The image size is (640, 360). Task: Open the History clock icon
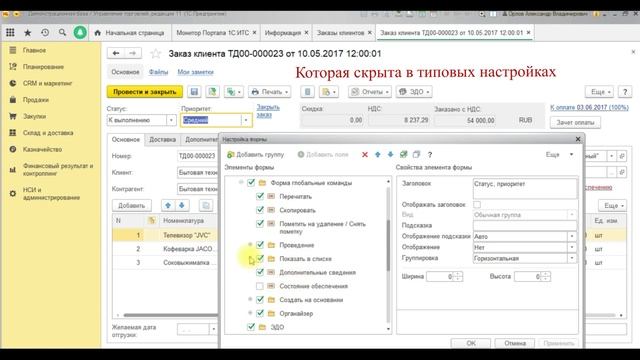pyautogui.click(x=45, y=33)
